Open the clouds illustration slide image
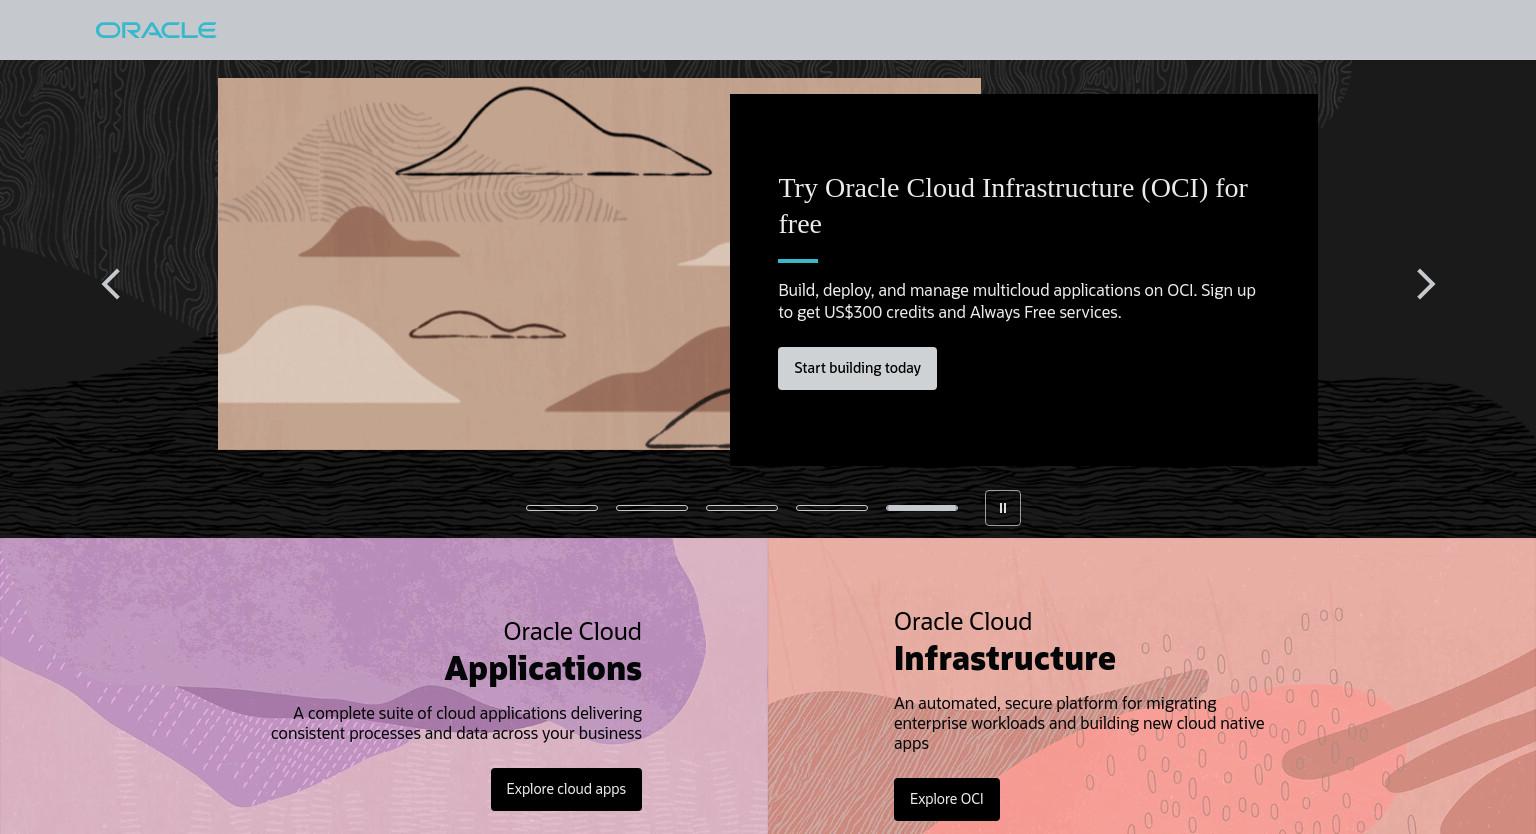 coord(474,264)
